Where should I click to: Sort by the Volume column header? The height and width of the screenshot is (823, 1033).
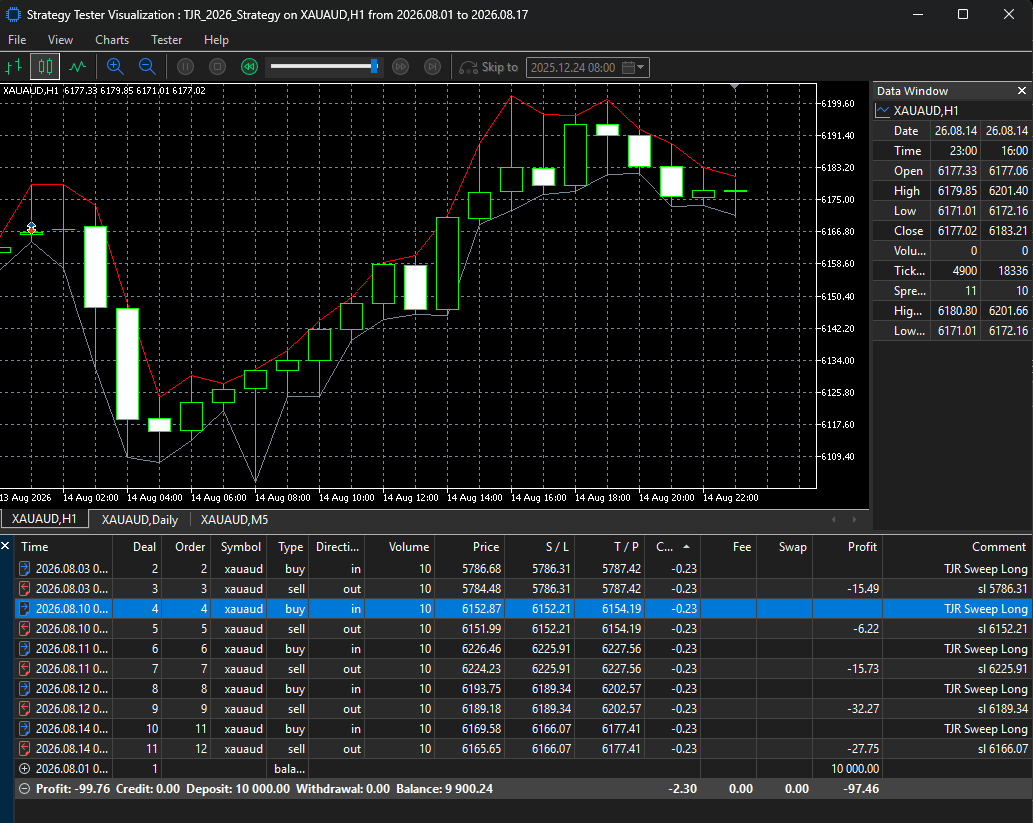tap(400, 546)
